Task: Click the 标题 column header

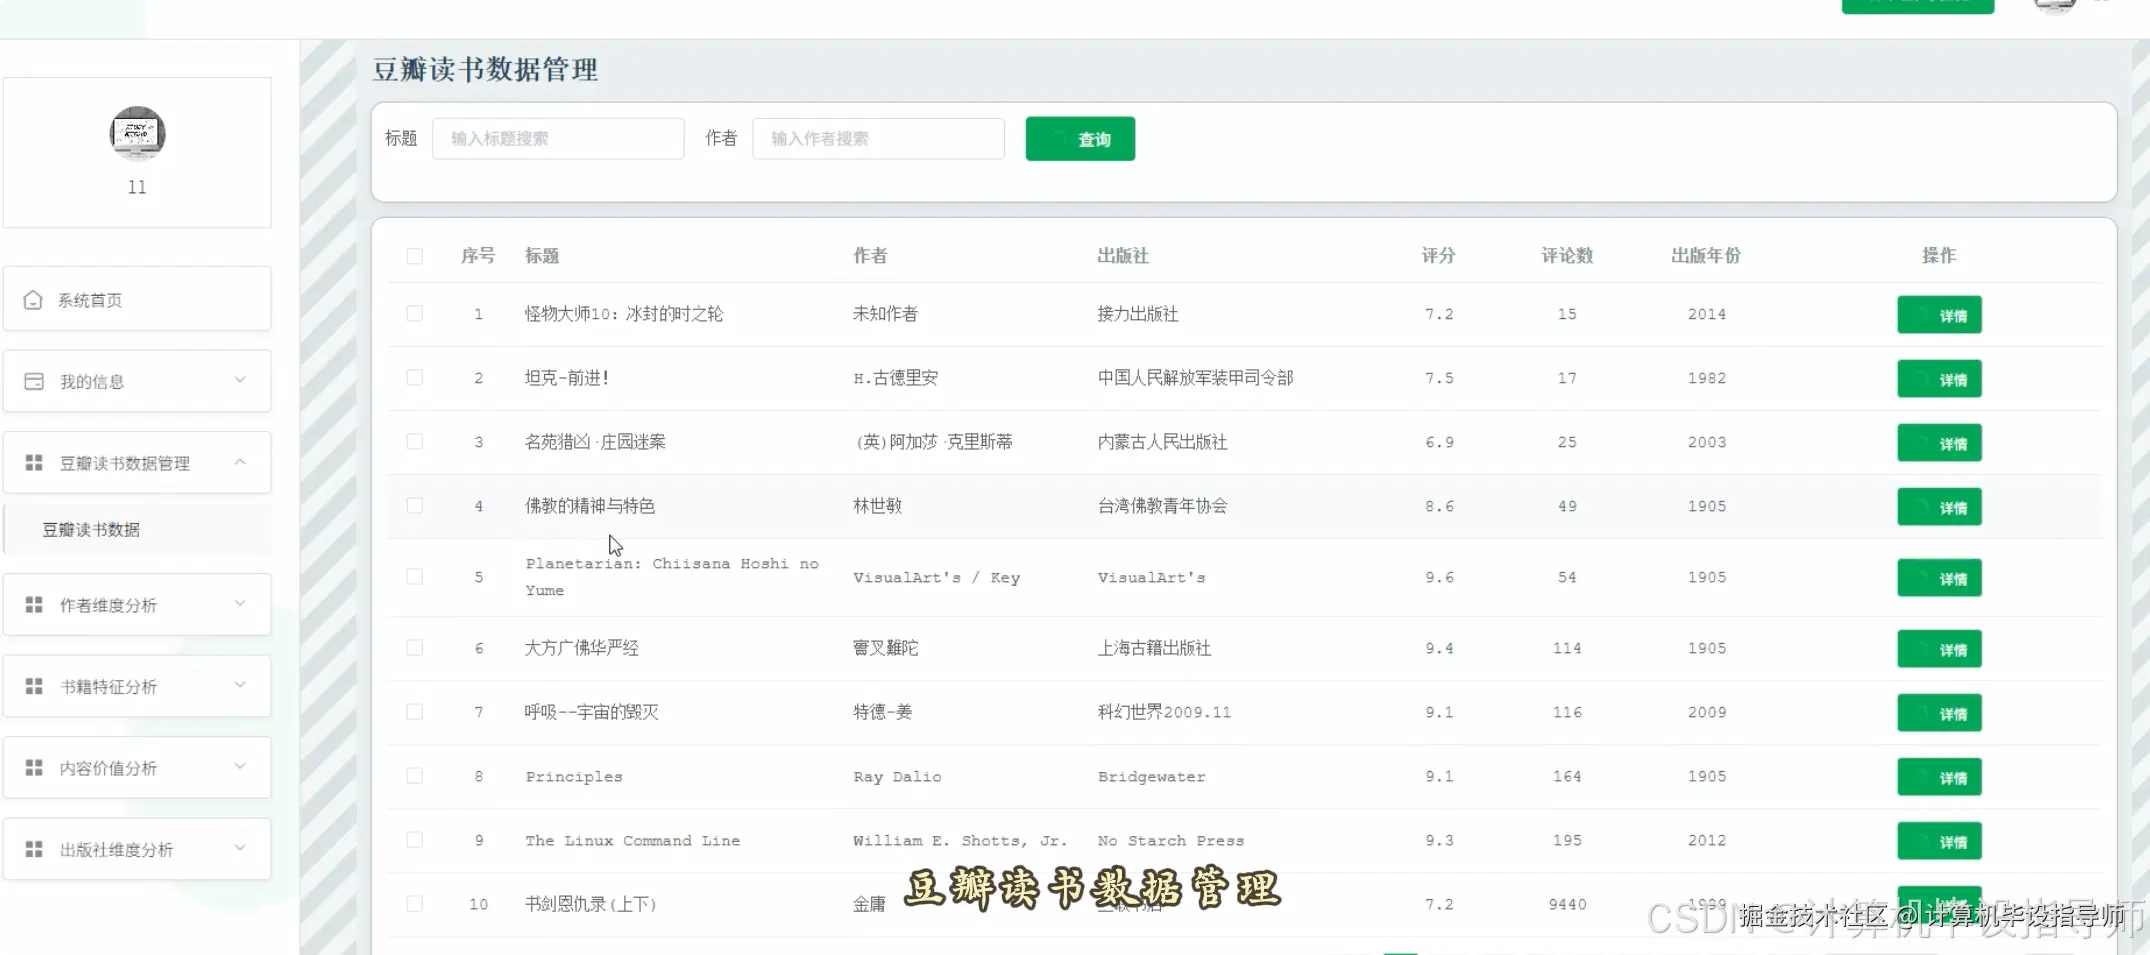Action: pos(542,256)
